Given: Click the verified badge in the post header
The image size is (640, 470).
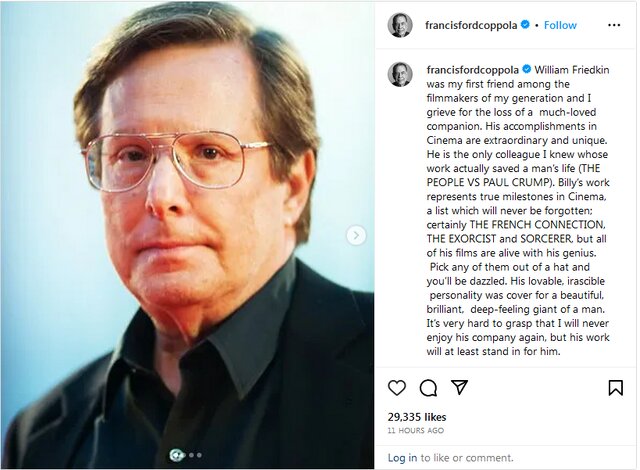Looking at the screenshot, I should pos(525,25).
